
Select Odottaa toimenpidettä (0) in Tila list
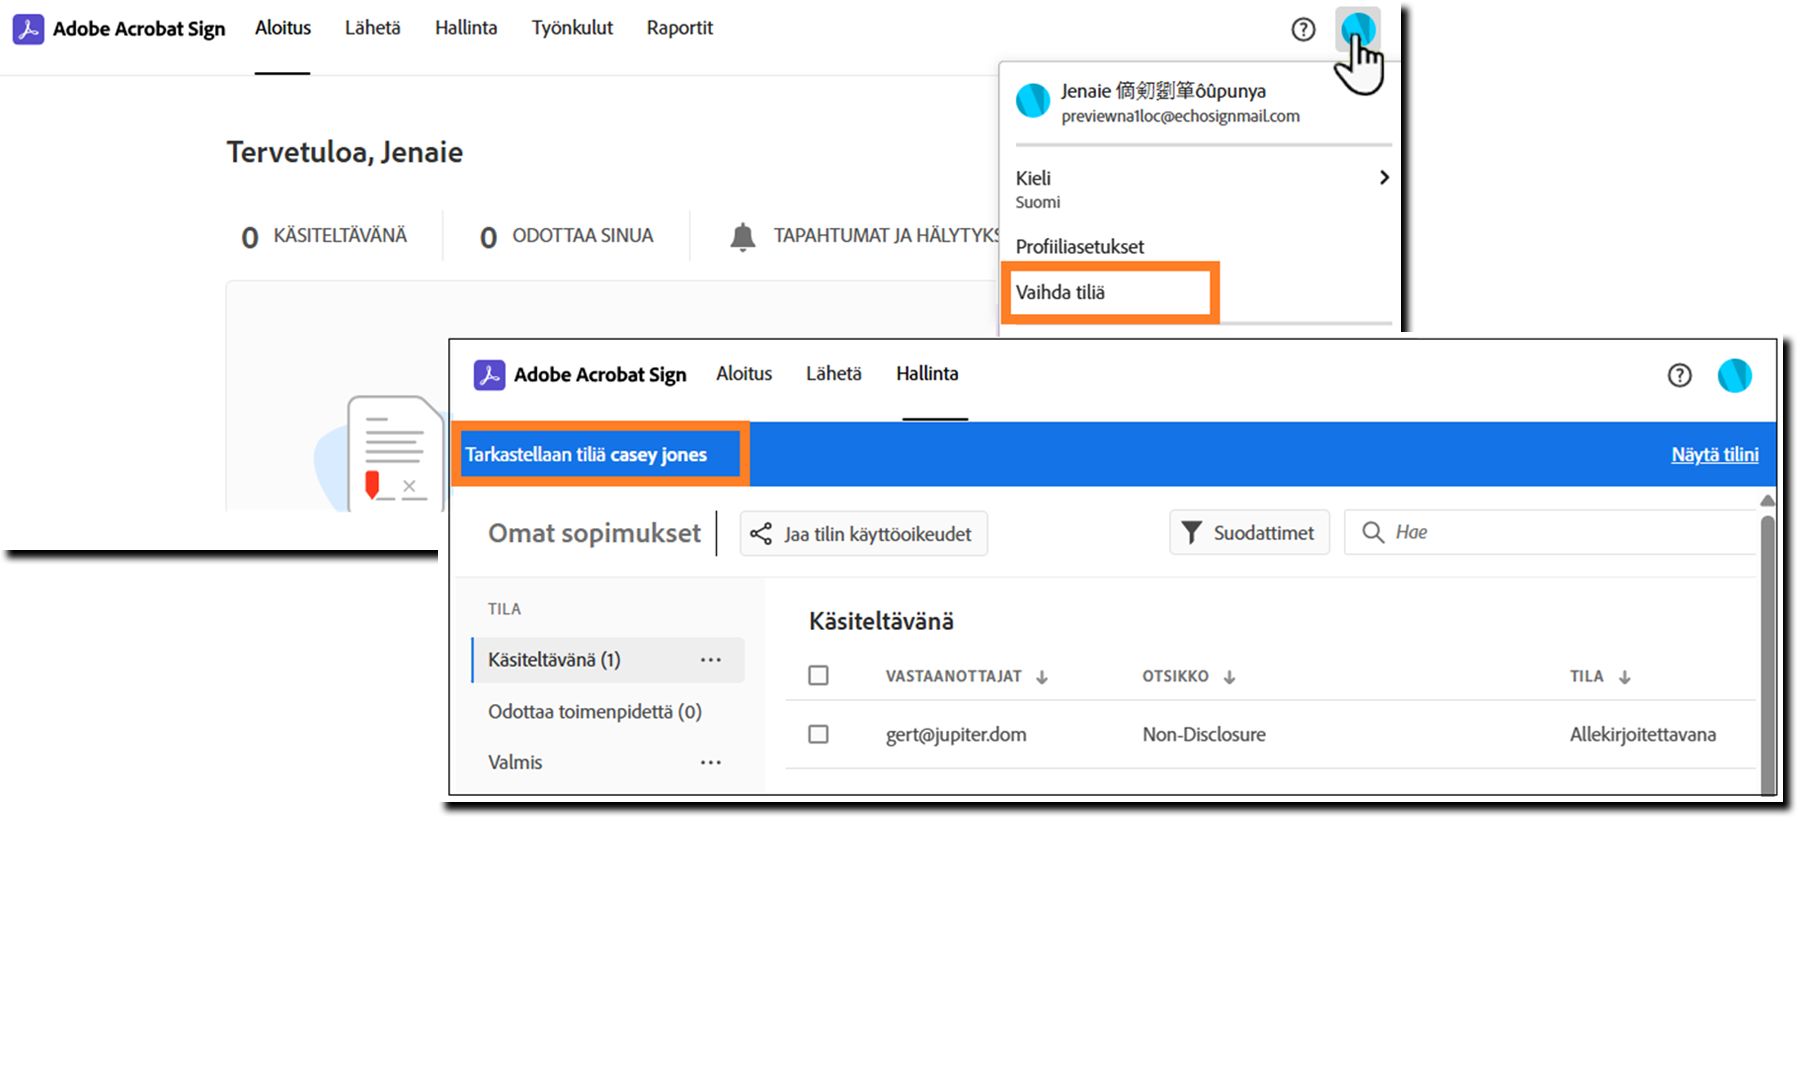595,711
